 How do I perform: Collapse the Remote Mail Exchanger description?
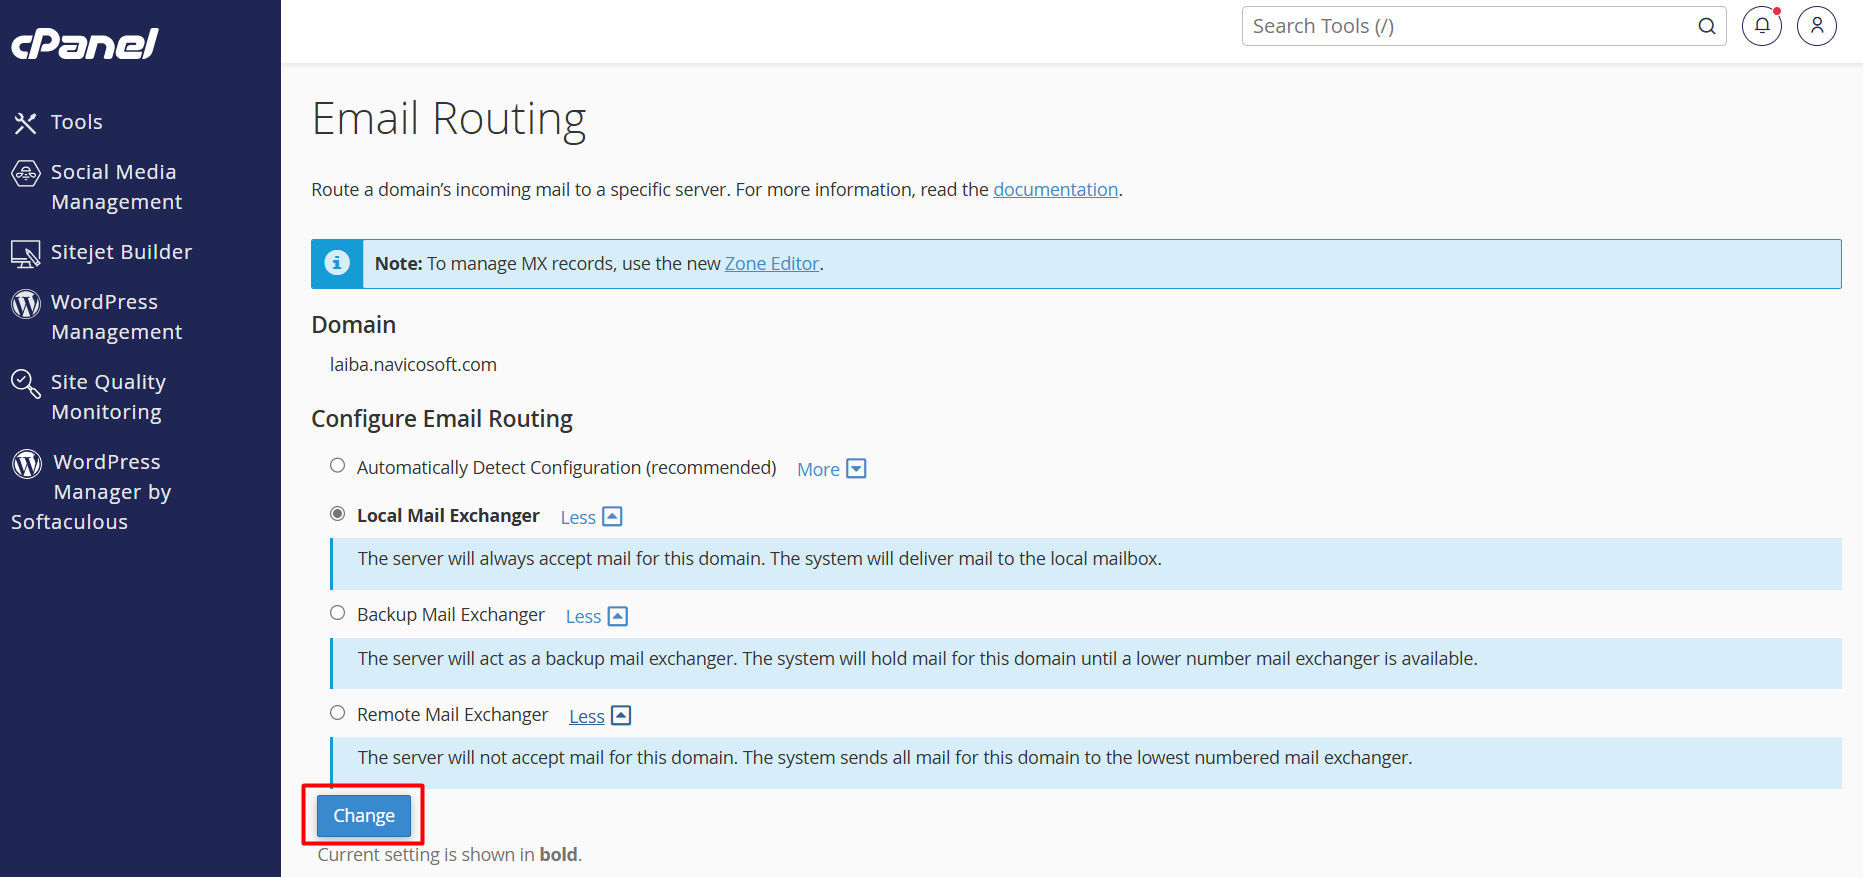click(x=599, y=716)
